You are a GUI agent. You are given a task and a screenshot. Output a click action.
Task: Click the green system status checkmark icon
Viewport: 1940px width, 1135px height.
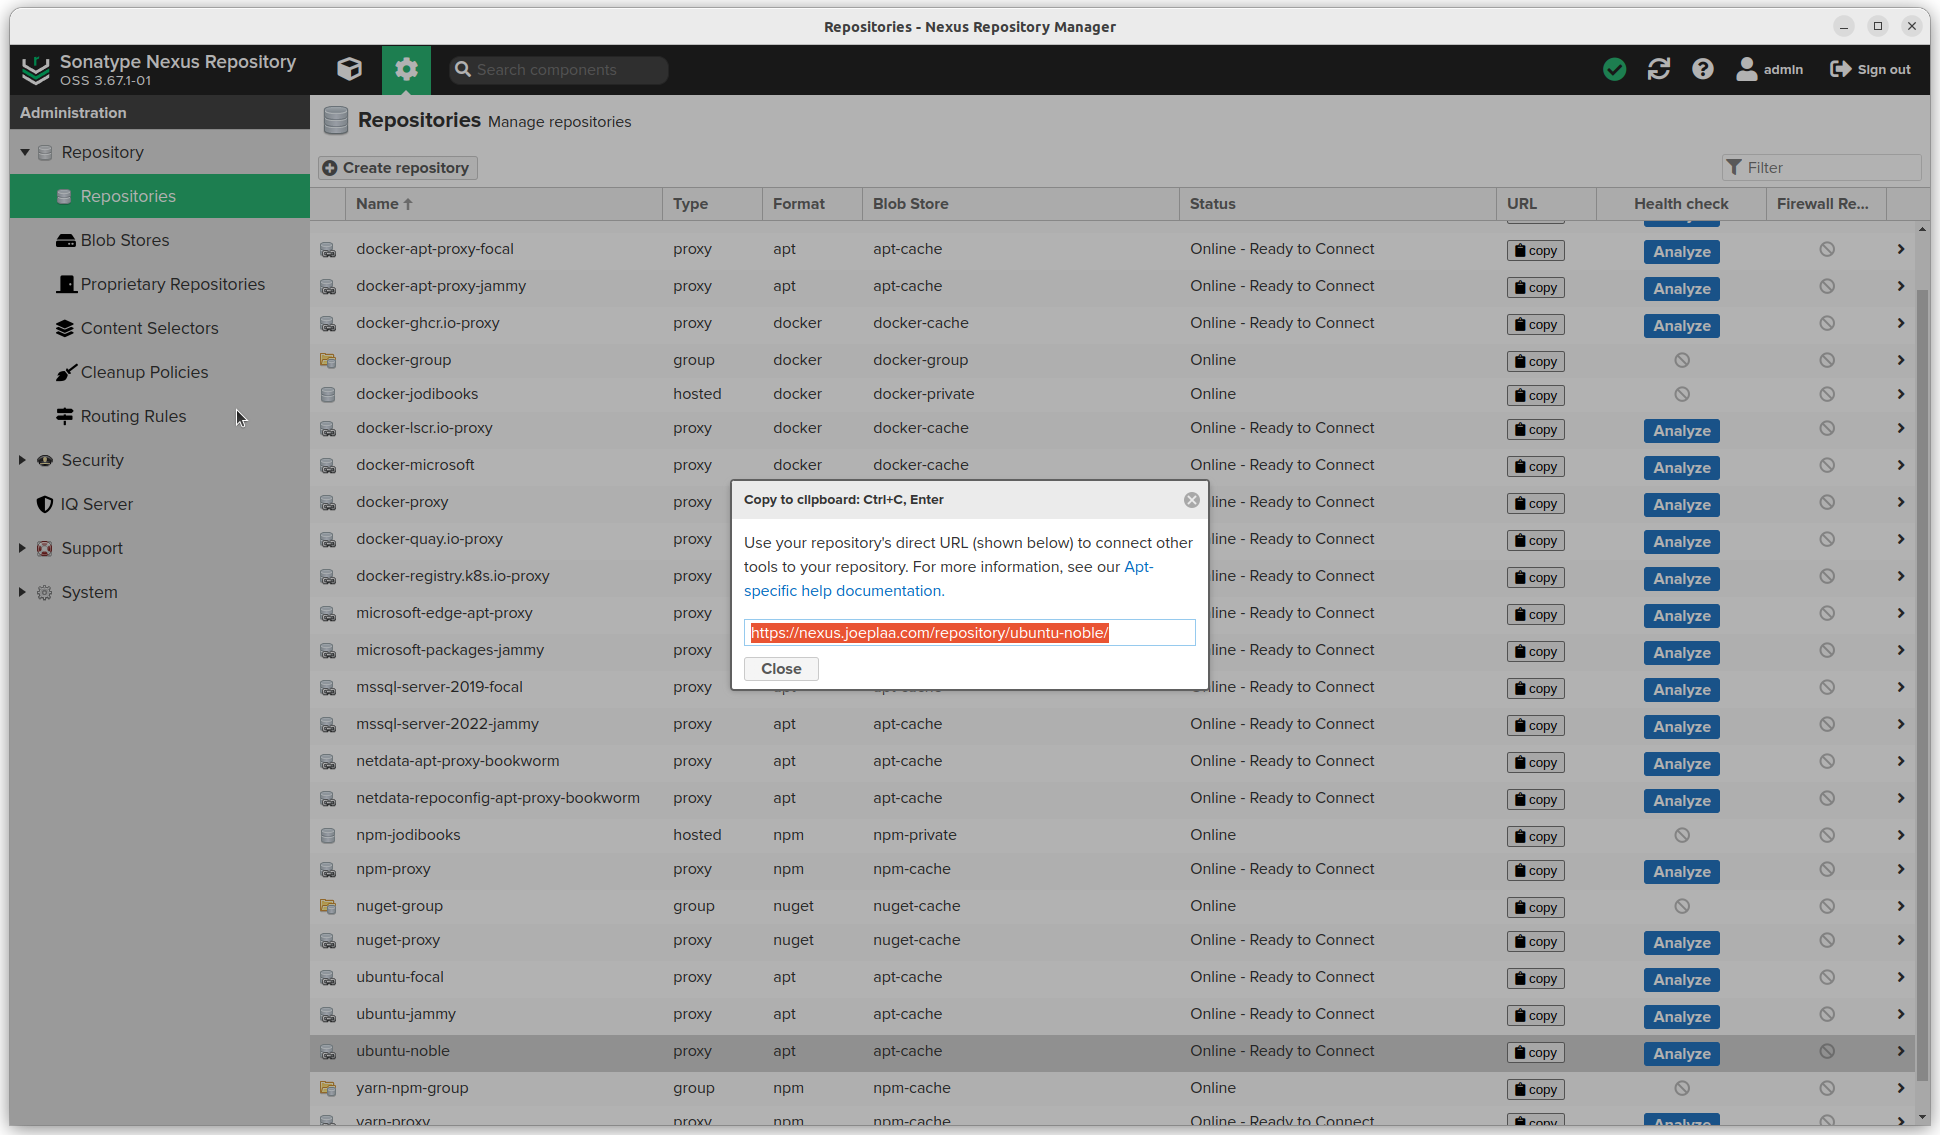point(1614,69)
